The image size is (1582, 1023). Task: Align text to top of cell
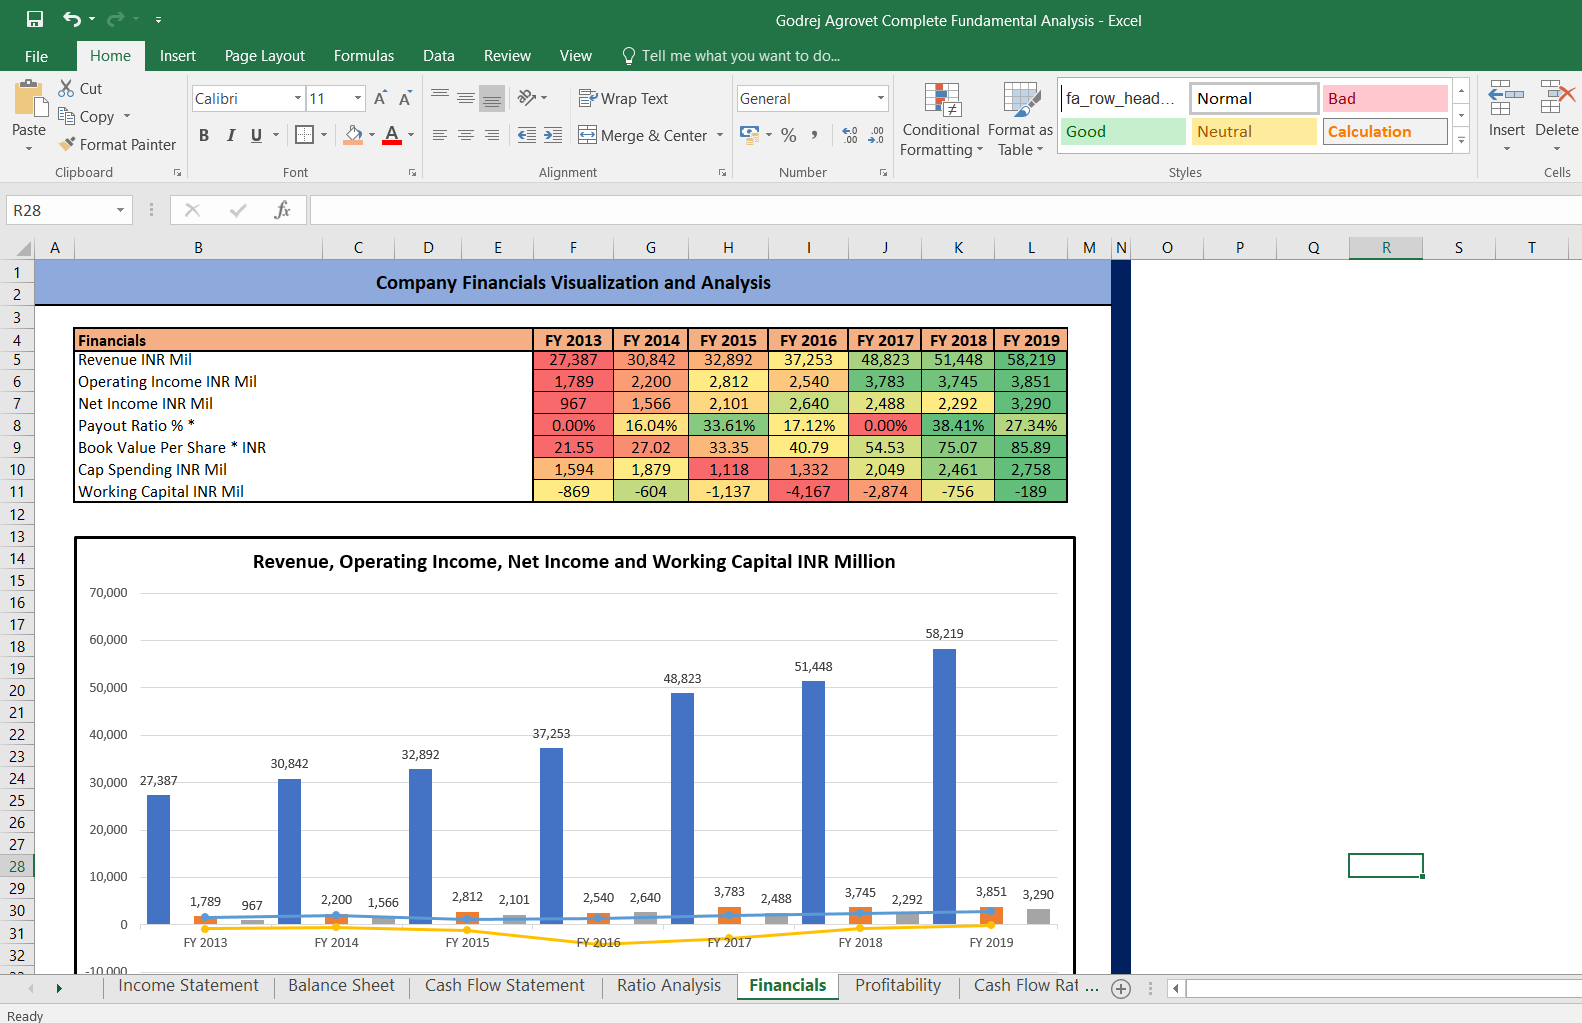tap(440, 97)
